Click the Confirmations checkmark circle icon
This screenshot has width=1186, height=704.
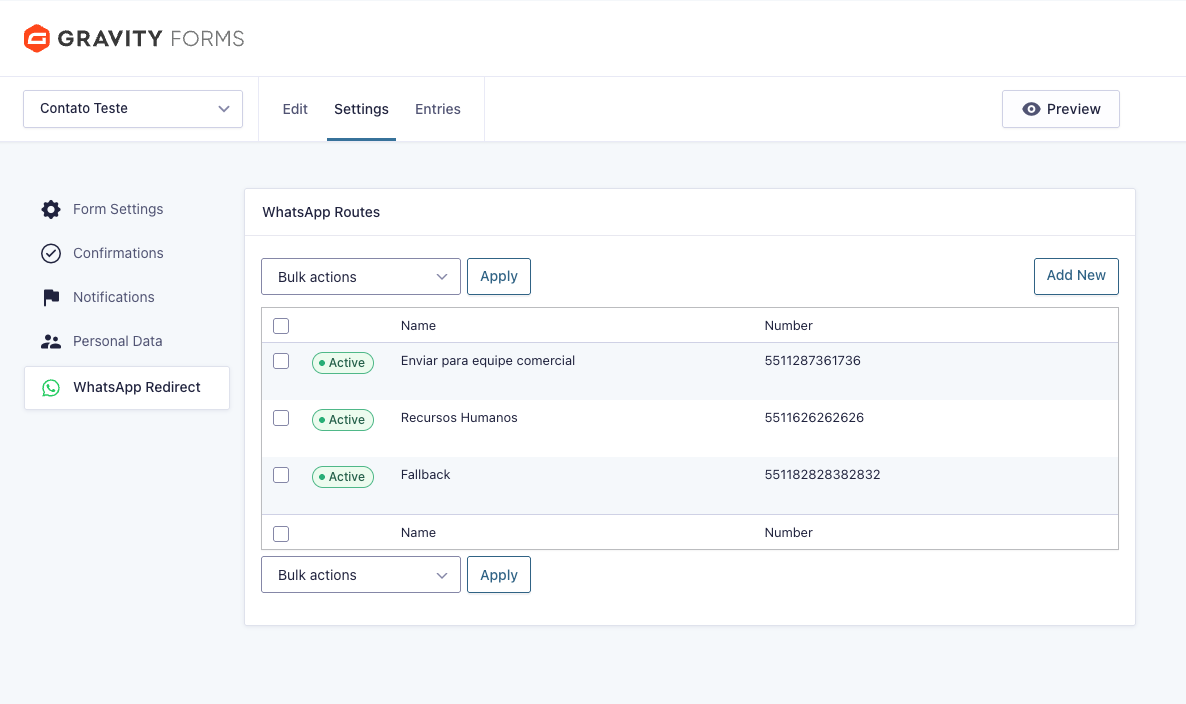click(x=51, y=253)
